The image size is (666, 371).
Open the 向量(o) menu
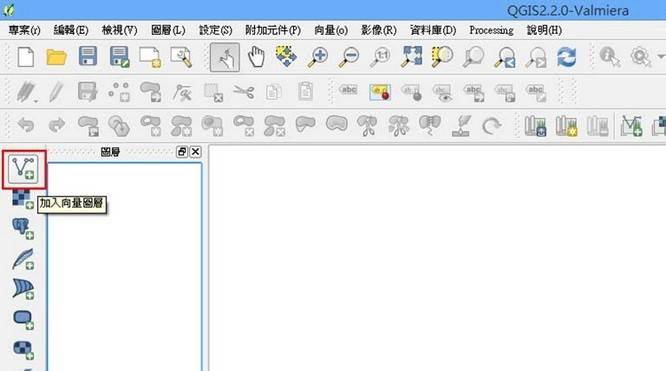tap(331, 30)
